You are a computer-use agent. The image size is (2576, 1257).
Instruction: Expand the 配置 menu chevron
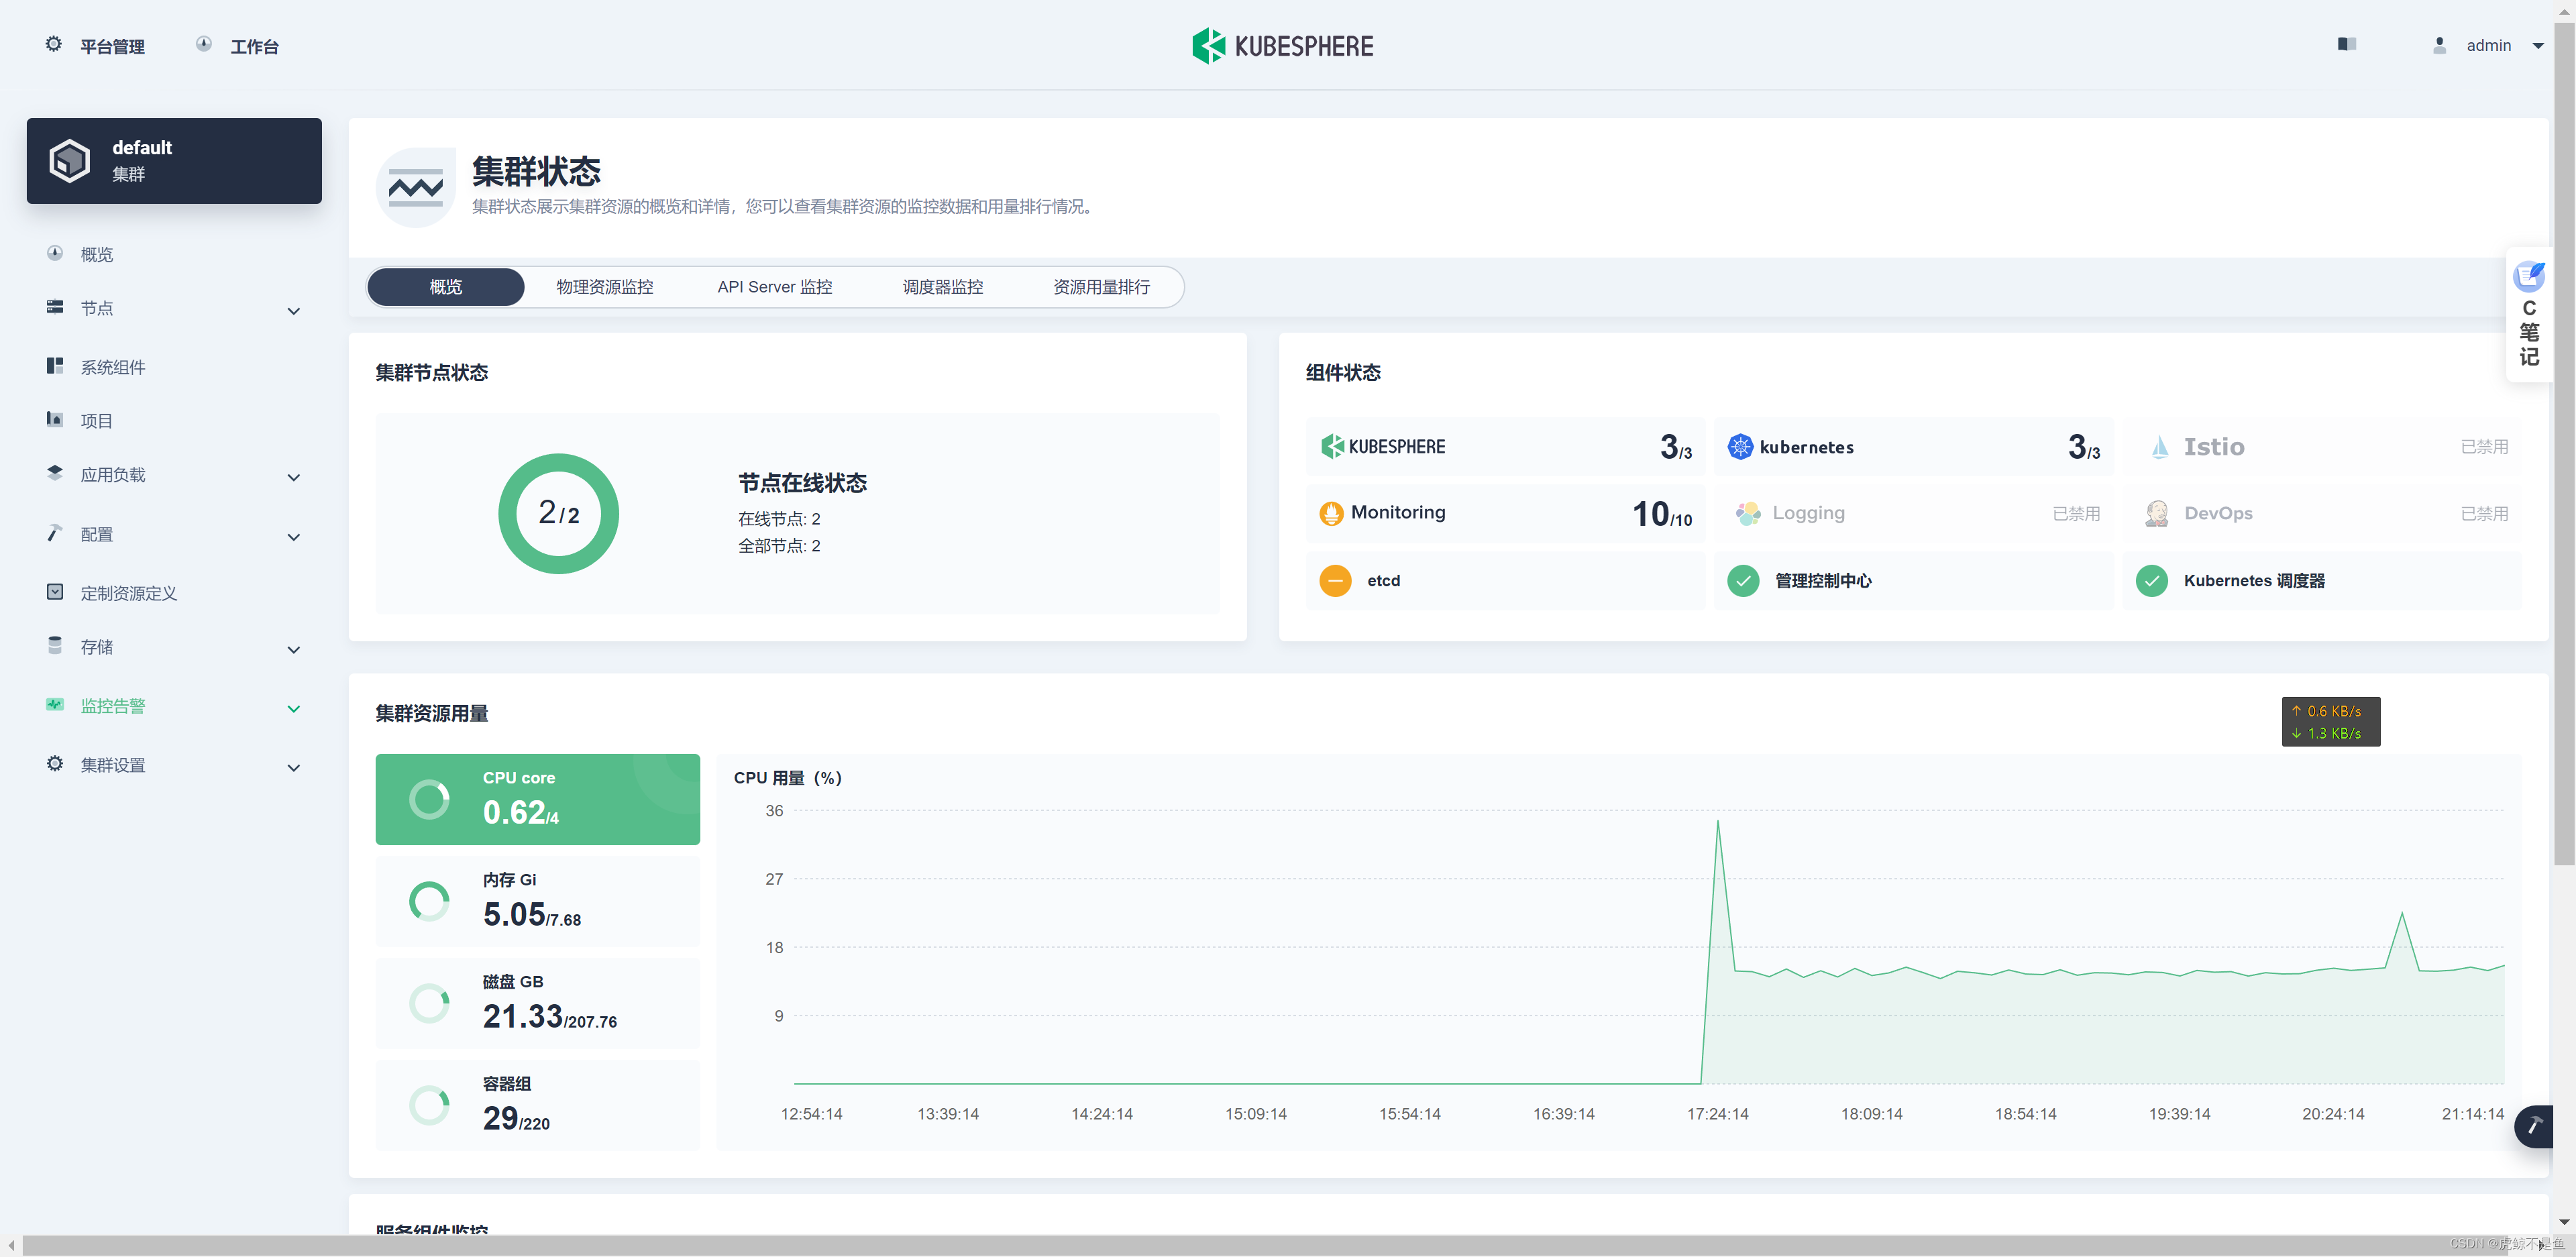[x=294, y=537]
